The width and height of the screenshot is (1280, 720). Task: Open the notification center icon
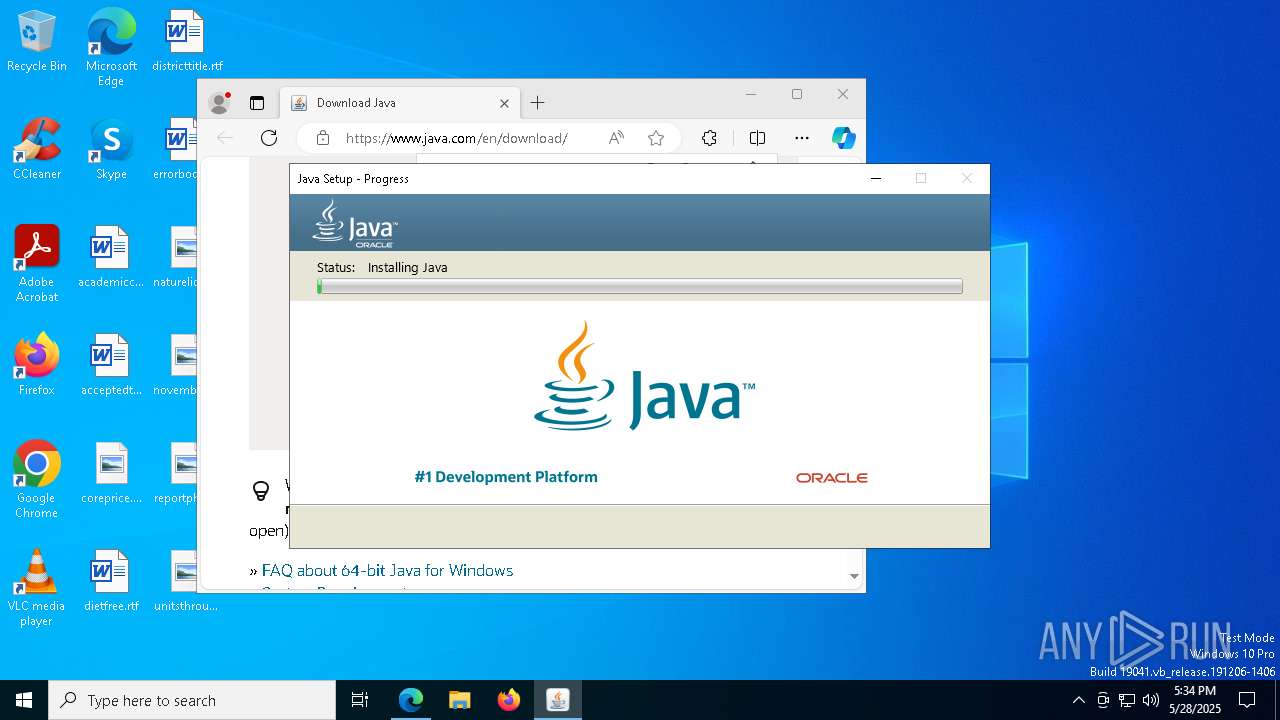click(x=1247, y=700)
